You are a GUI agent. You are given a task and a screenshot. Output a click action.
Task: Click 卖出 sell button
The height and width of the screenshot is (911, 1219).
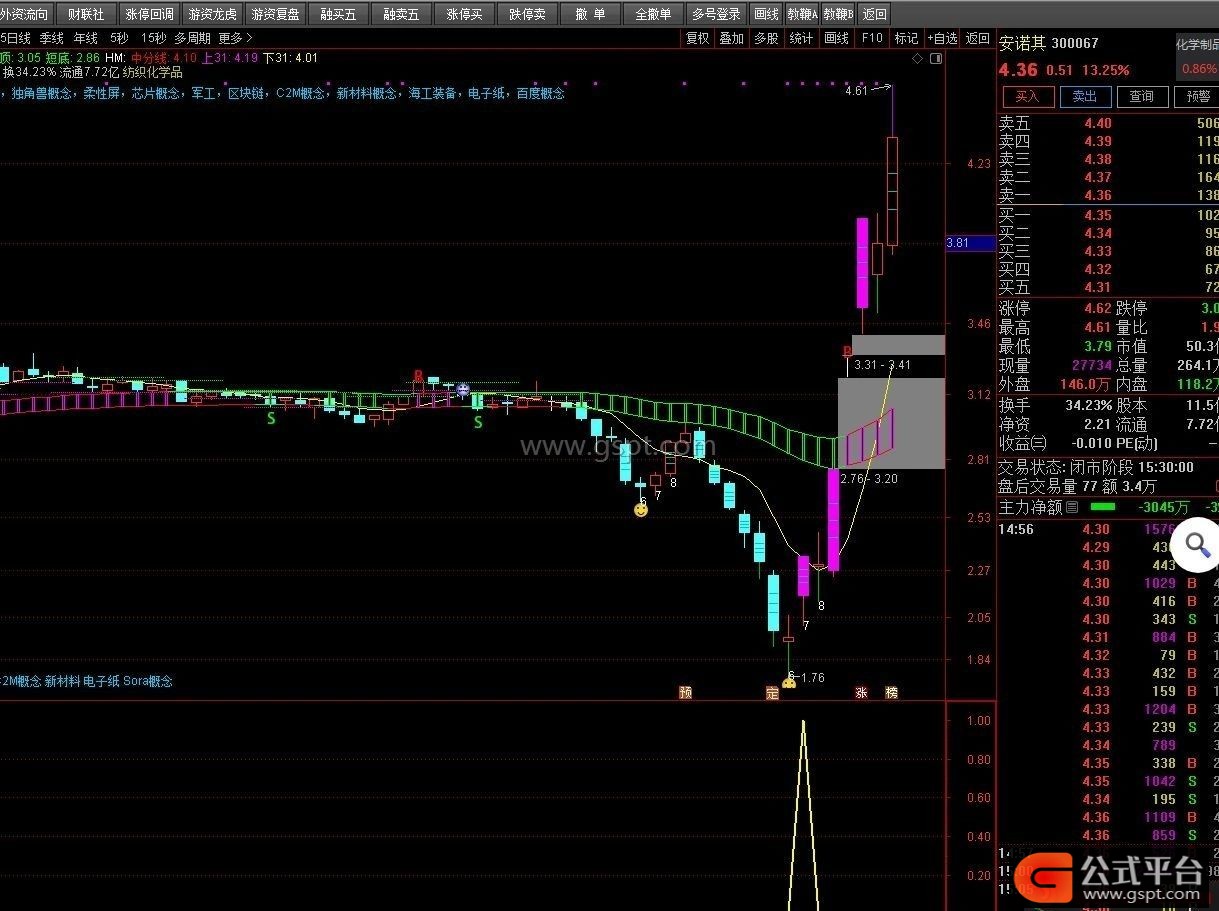1085,96
